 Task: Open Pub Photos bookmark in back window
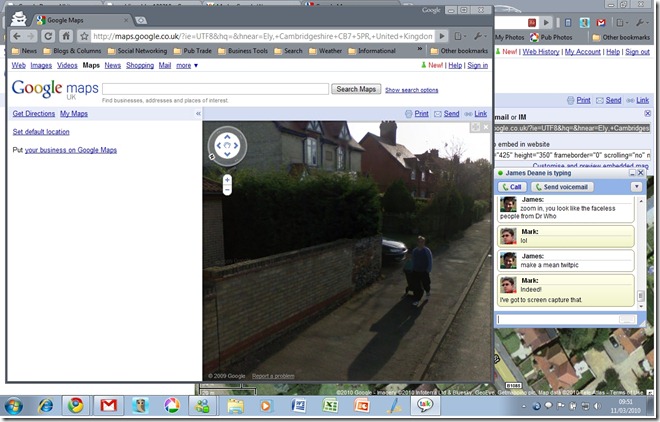click(x=551, y=37)
